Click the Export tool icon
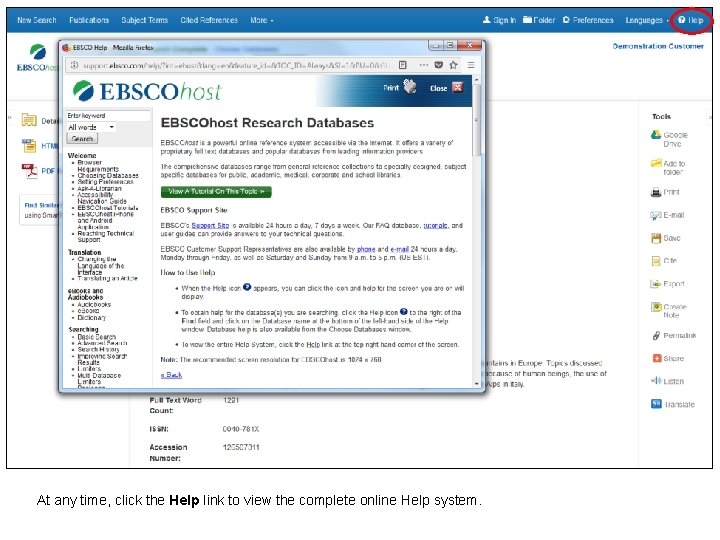 [656, 284]
